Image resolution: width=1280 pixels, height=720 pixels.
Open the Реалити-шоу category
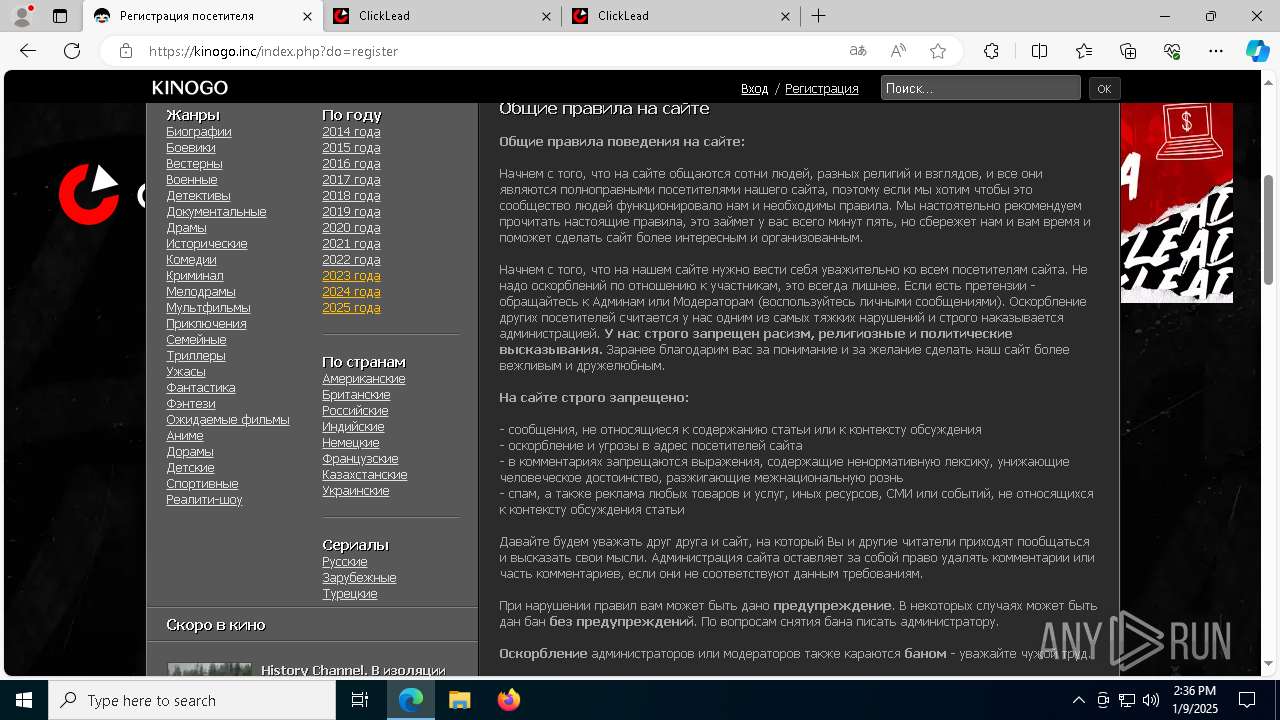point(204,499)
